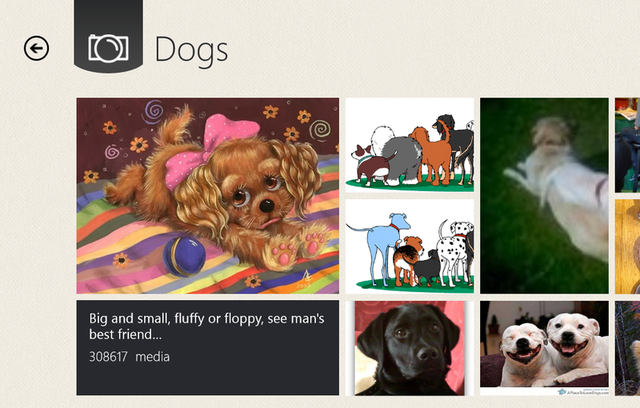Click the 308617 media count
The image size is (640, 408).
coord(109,357)
